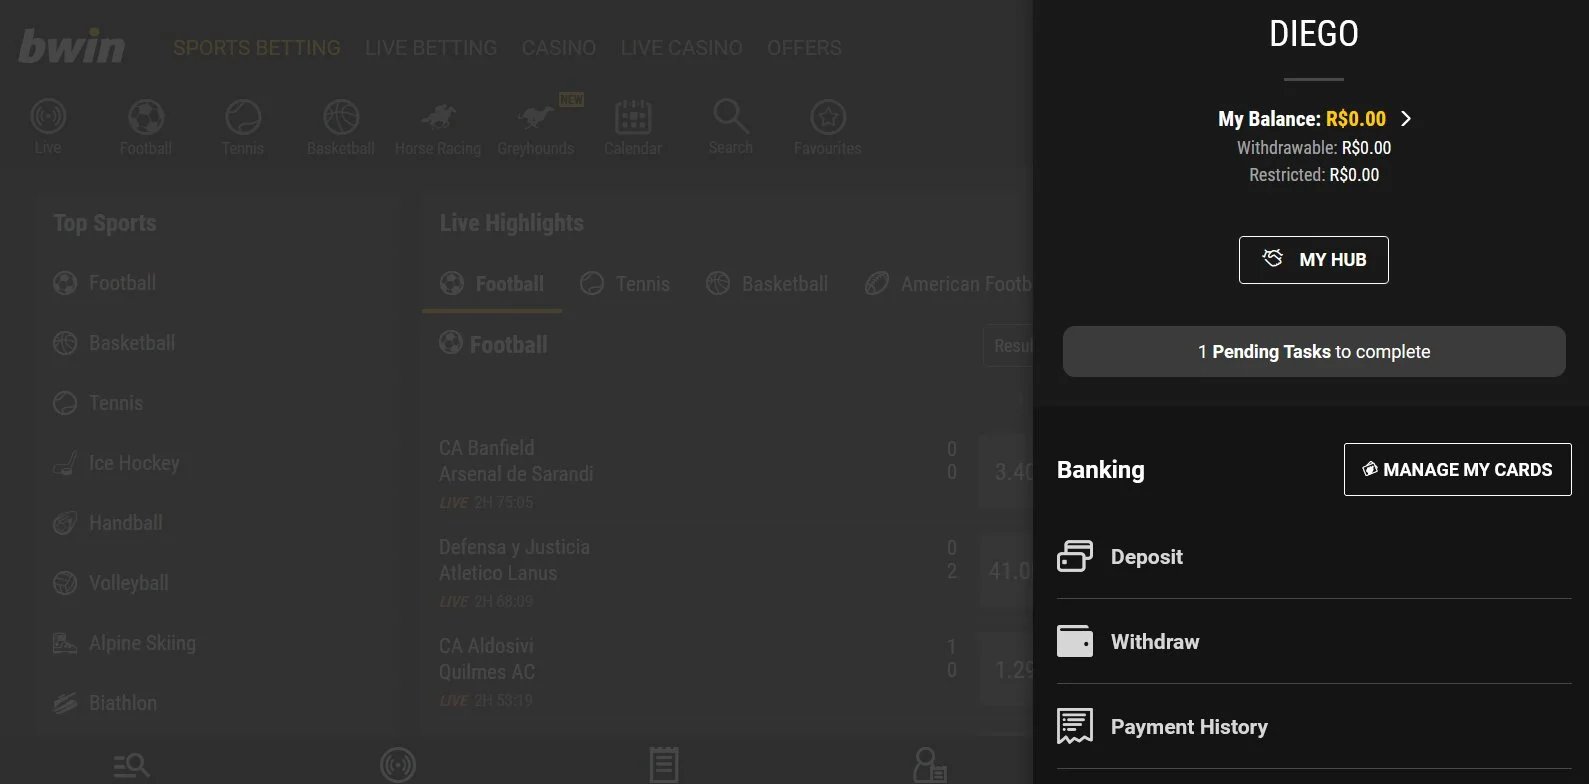
Task: Click Alpine Skiing icon in Top Sports
Action: tap(65, 643)
